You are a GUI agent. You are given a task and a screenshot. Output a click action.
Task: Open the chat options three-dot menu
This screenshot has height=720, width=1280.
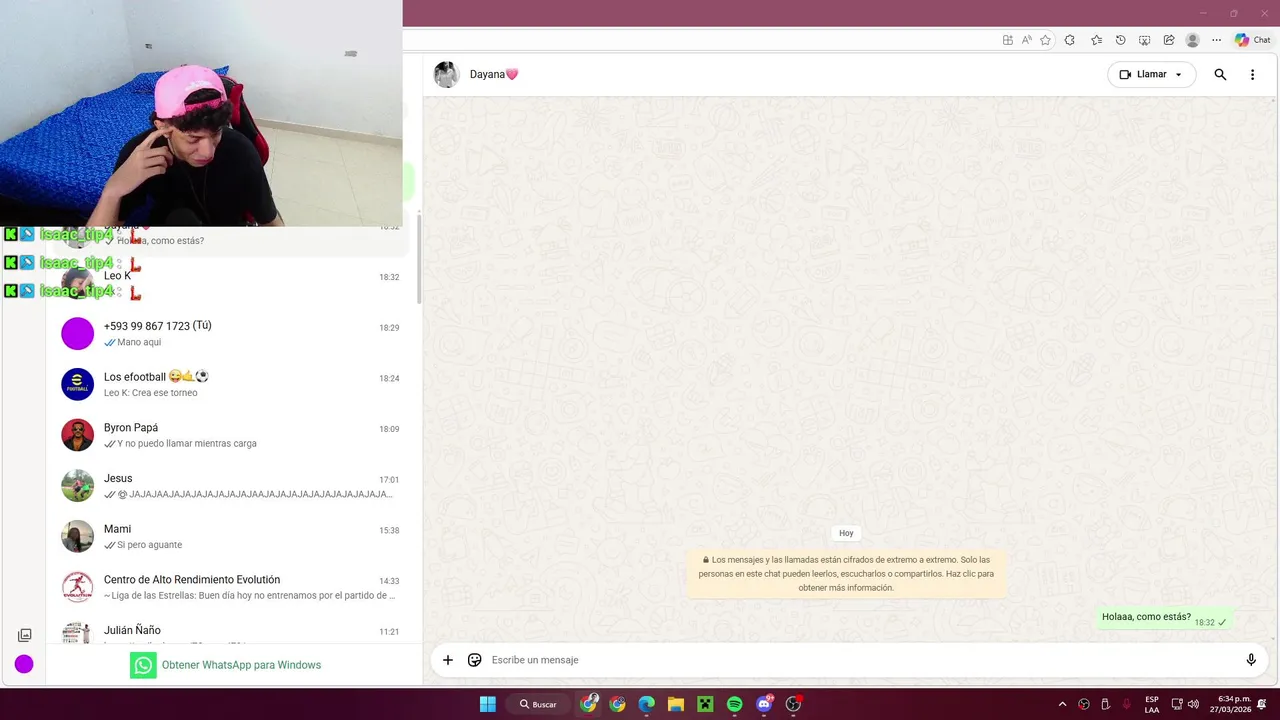[x=1252, y=75]
